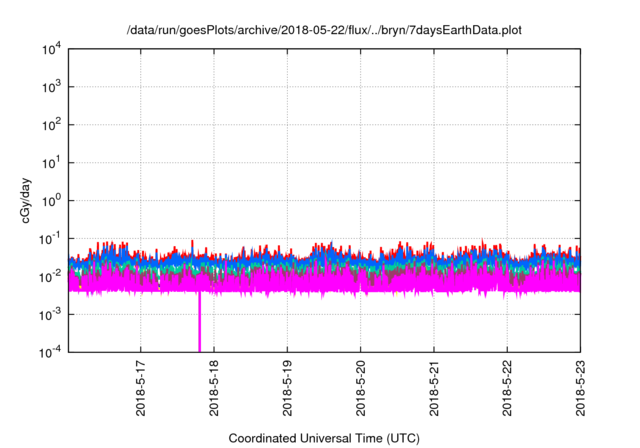The width and height of the screenshot is (640, 448).
Task: Click the 2018-5-17 date label
Action: click(x=141, y=388)
